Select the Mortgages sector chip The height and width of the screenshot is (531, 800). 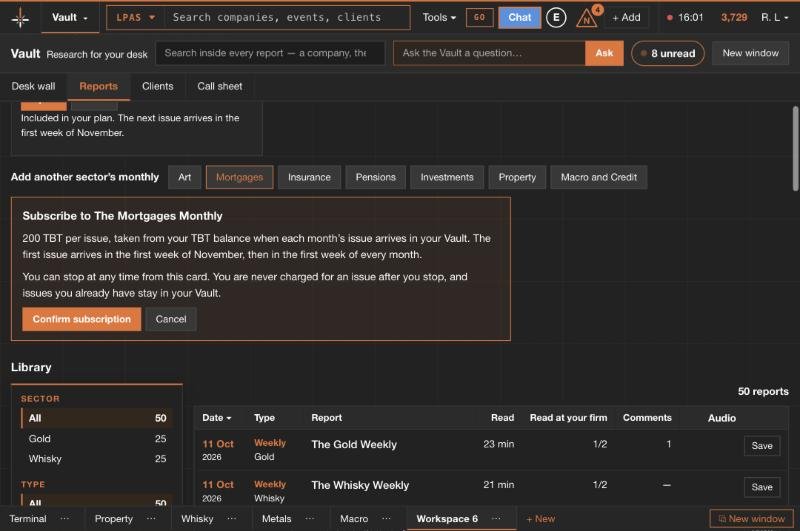coord(239,177)
